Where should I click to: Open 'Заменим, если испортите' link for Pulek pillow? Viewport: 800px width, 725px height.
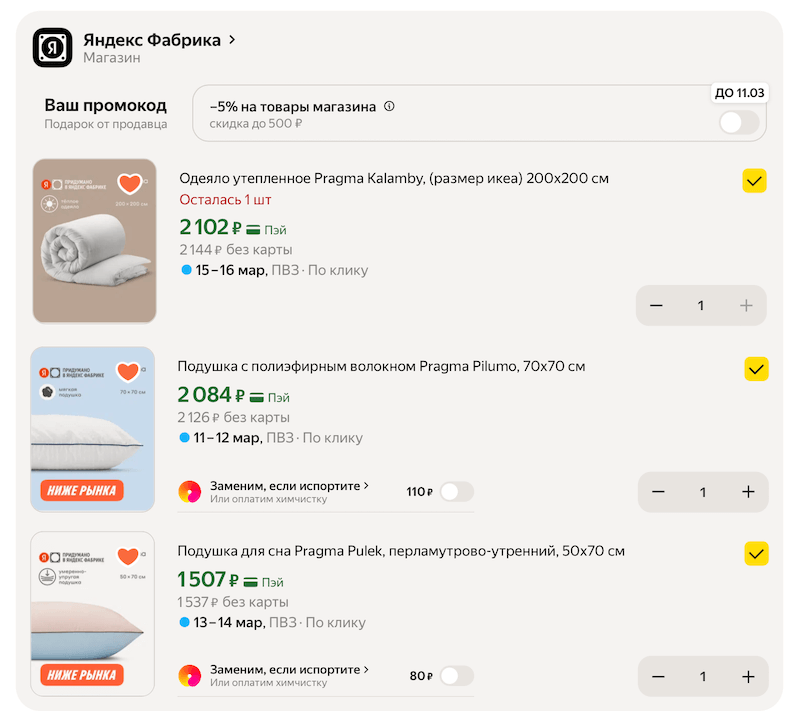coord(289,669)
